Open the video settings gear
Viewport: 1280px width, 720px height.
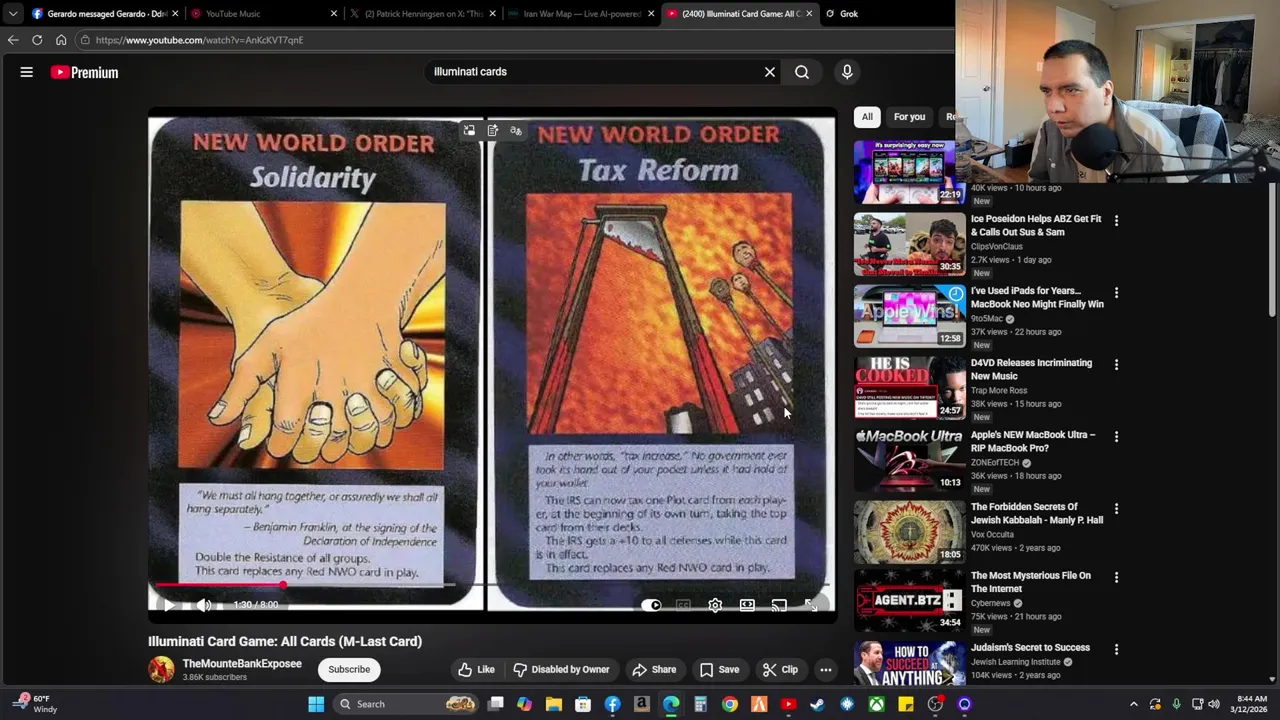pyautogui.click(x=715, y=605)
